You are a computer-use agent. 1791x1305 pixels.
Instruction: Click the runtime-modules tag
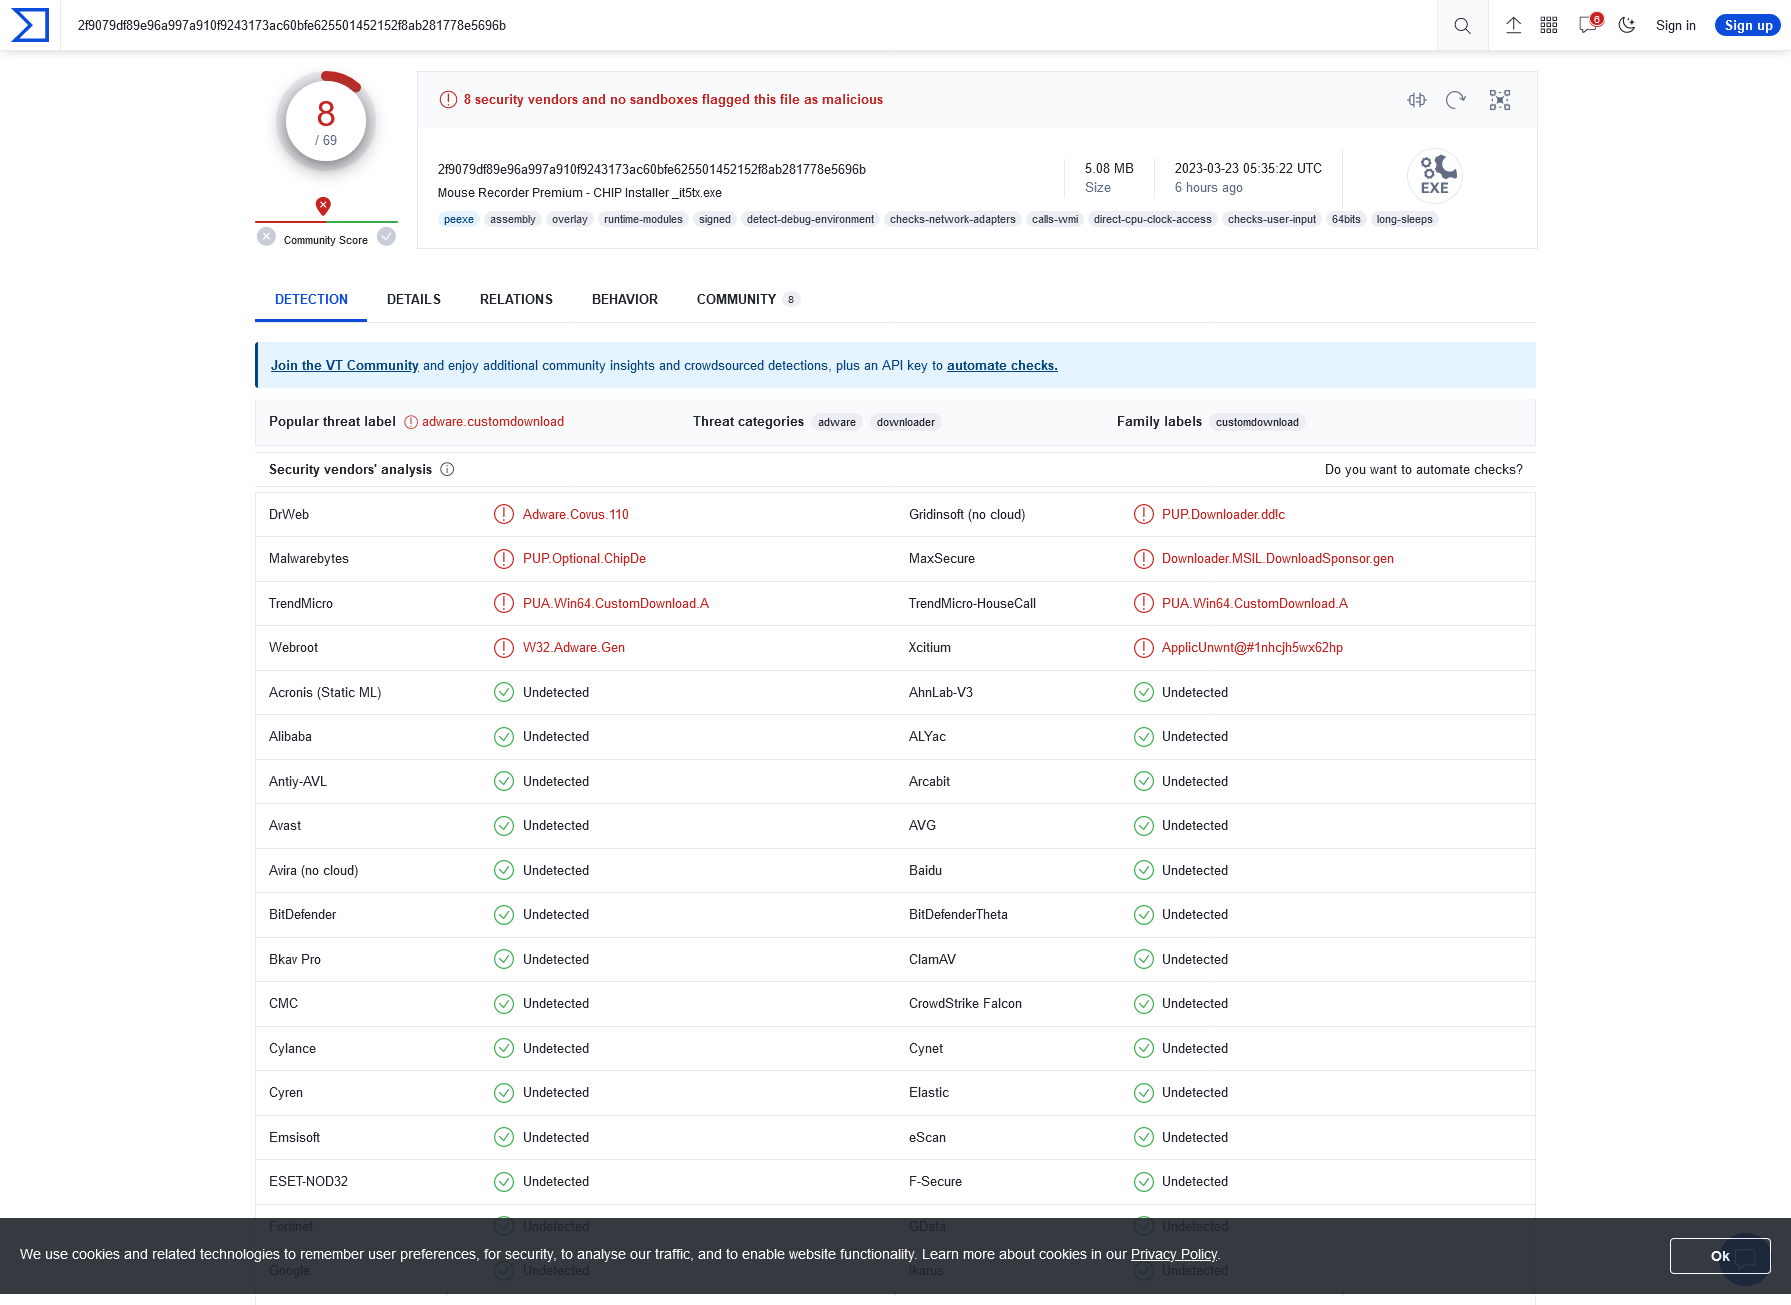click(643, 220)
